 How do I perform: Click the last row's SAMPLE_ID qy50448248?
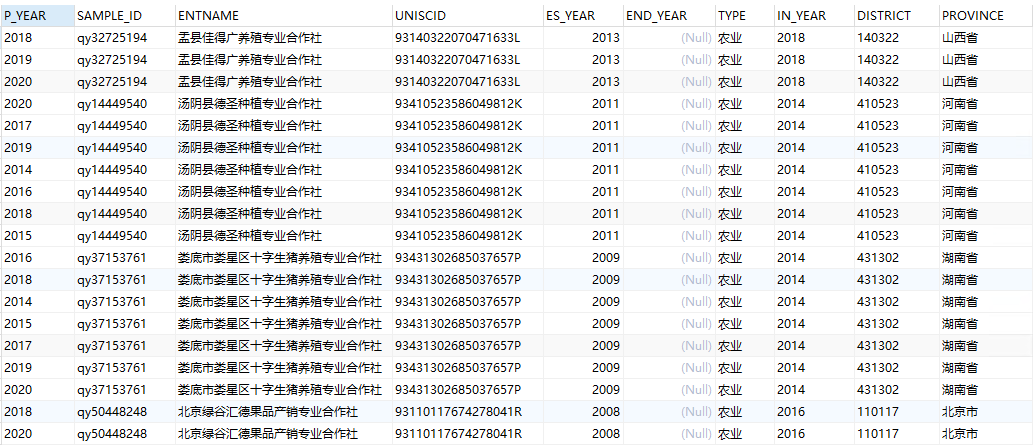[x=112, y=434]
